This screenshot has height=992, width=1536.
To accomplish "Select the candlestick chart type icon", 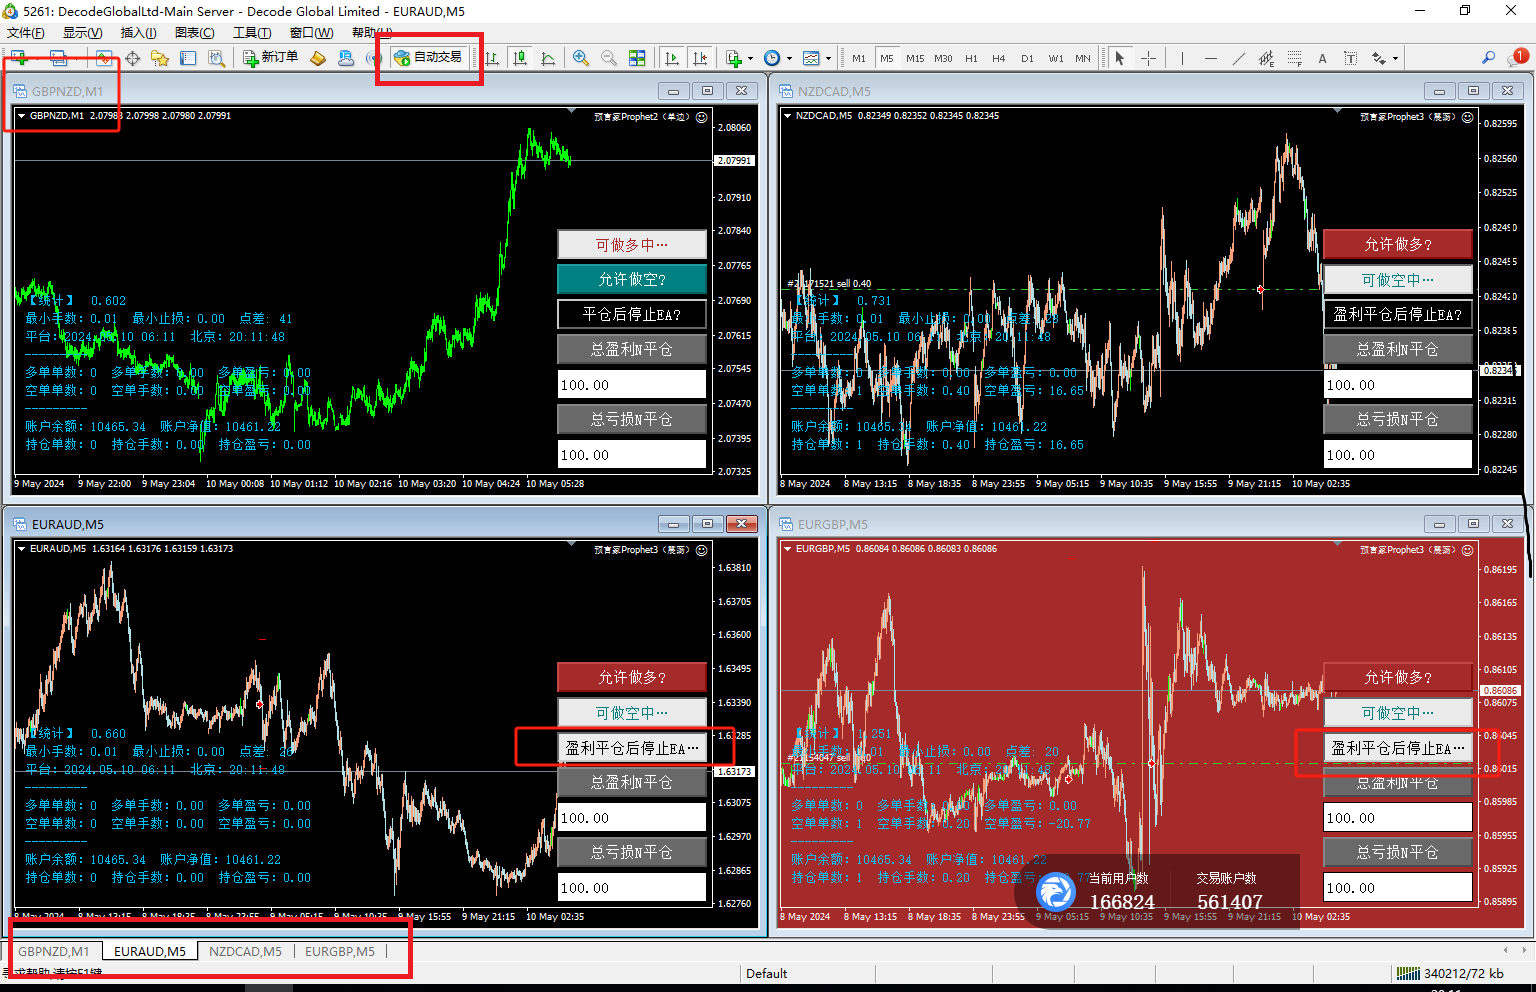I will 520,58.
